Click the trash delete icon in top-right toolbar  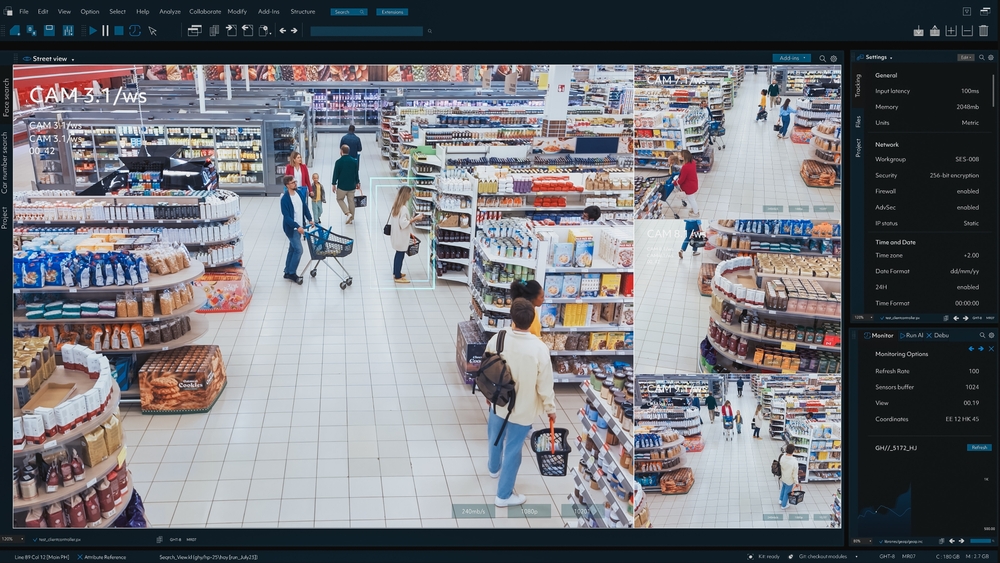(x=984, y=31)
